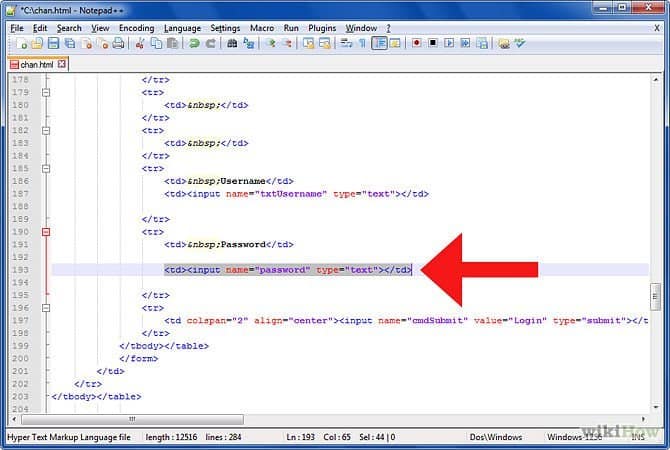
Task: Click the INS indicator in status bar
Action: pyautogui.click(x=638, y=437)
